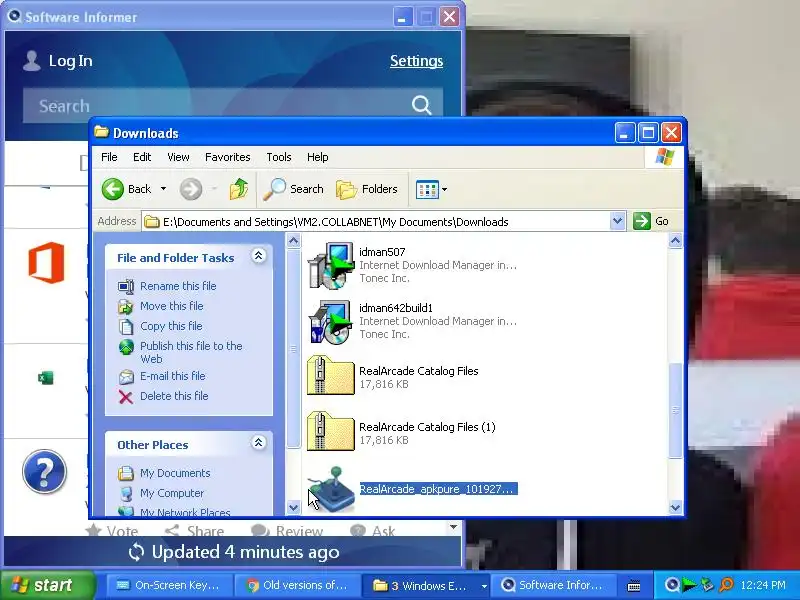Click Log In in Software Informer
This screenshot has height=600, width=800.
coord(70,61)
